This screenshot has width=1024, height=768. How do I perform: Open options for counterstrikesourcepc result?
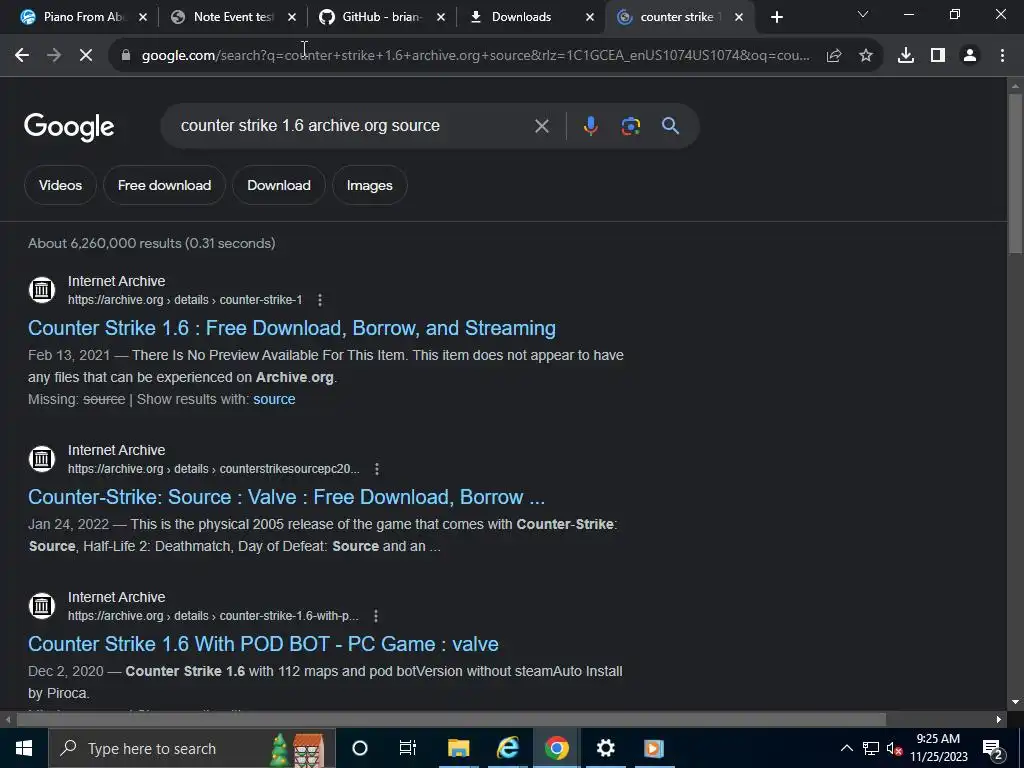tap(377, 469)
